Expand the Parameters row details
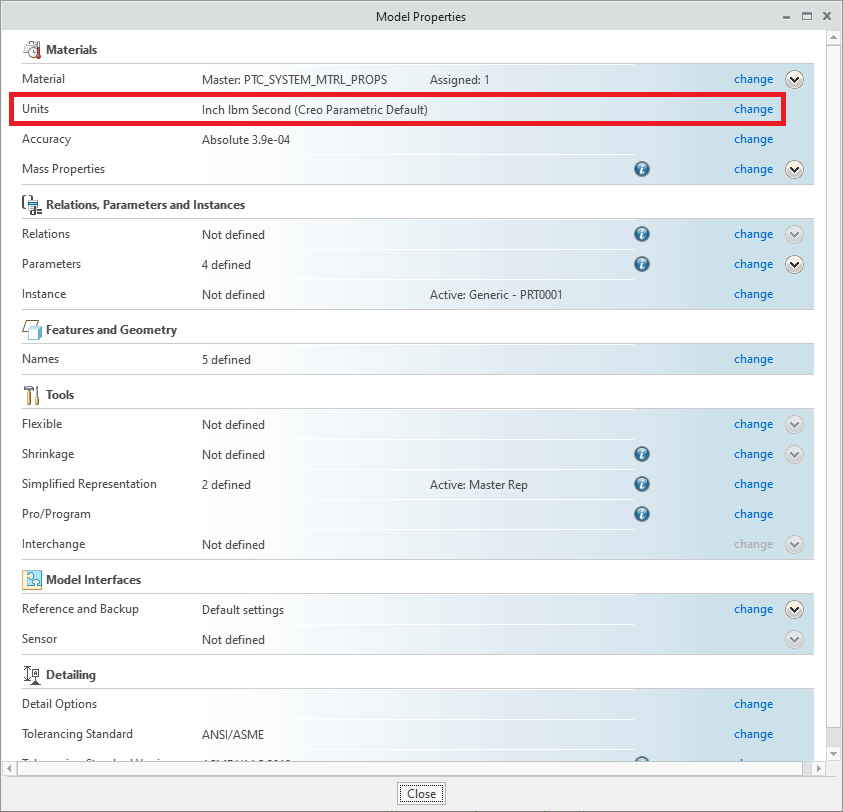 (x=794, y=264)
